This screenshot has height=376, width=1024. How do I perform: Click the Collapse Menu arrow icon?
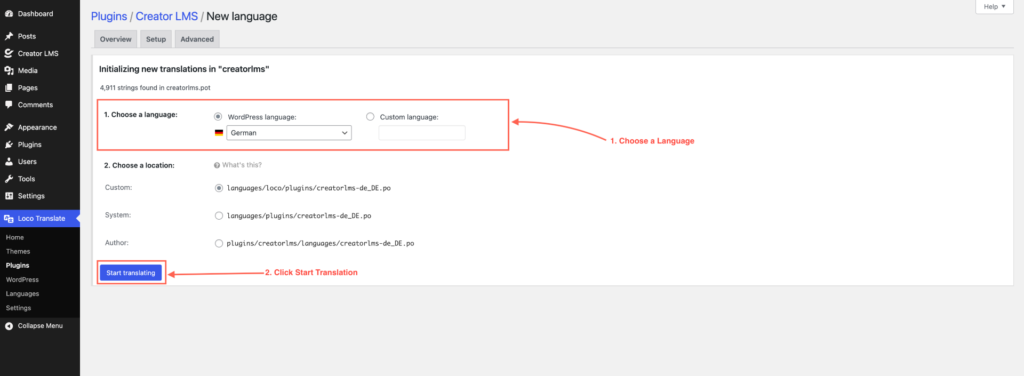point(9,326)
